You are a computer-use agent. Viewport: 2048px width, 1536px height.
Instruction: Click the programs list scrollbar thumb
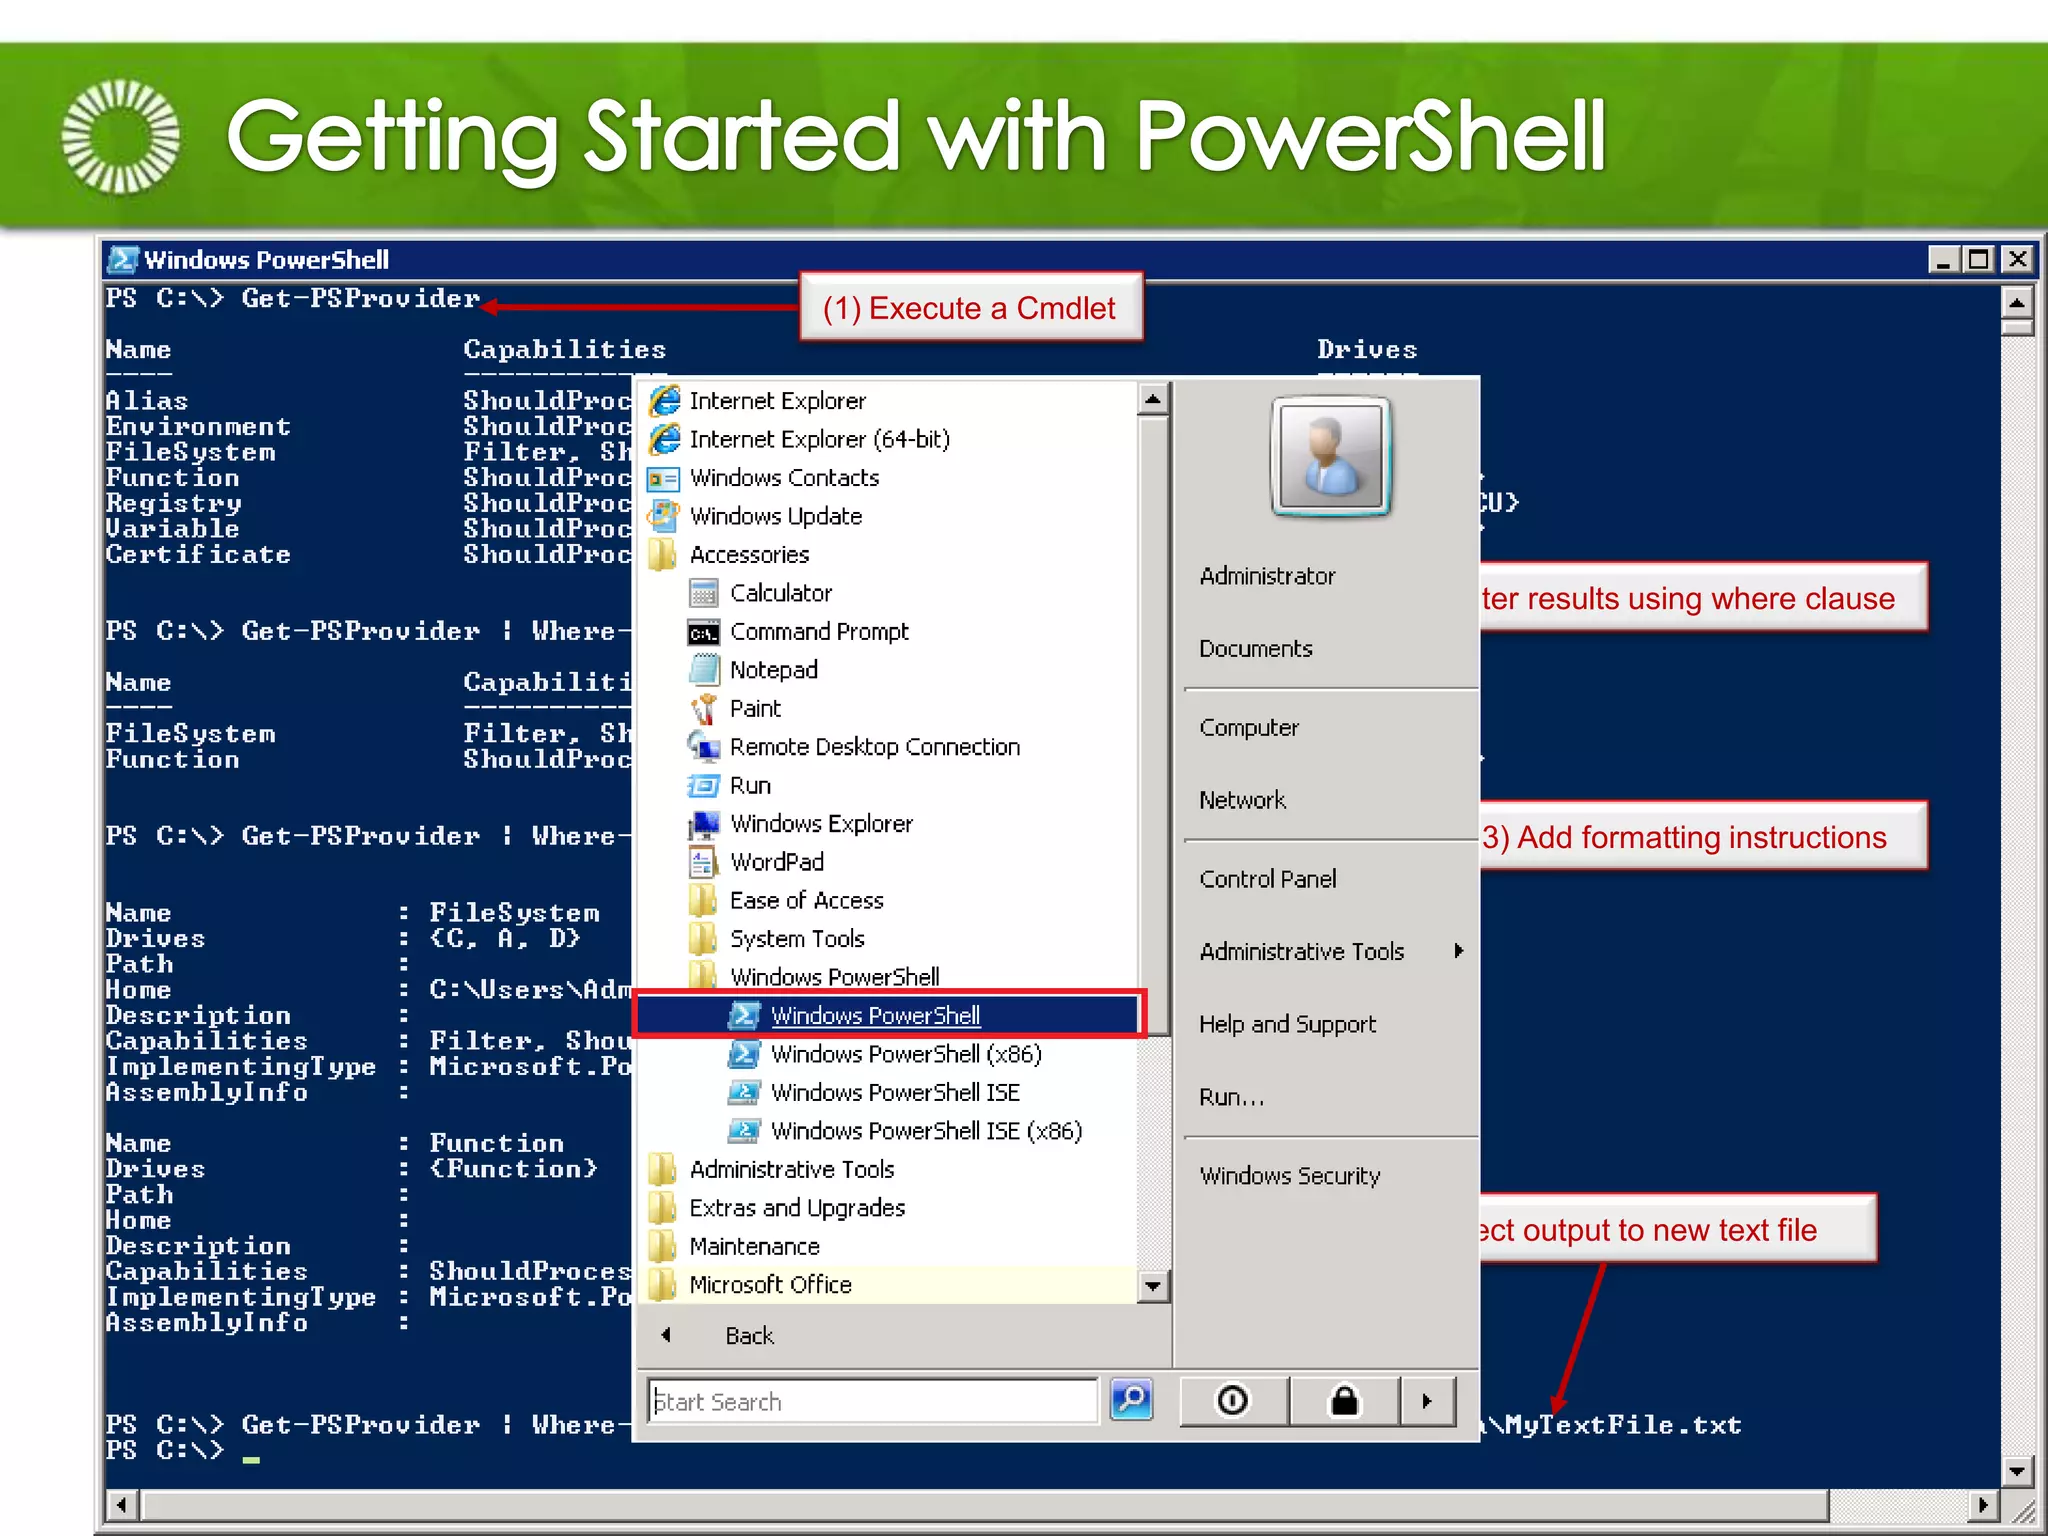click(1153, 727)
